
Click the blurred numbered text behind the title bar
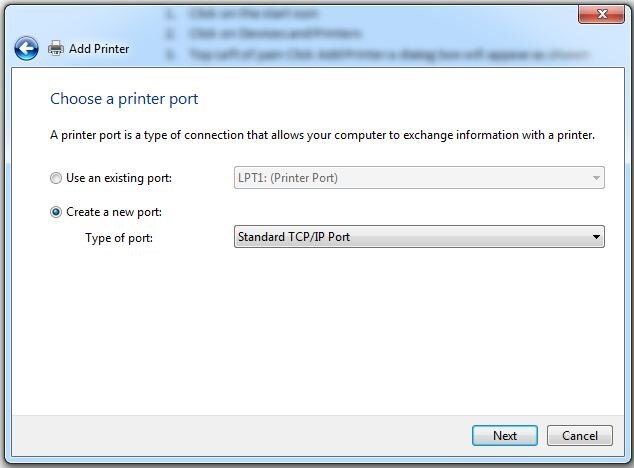tap(376, 34)
